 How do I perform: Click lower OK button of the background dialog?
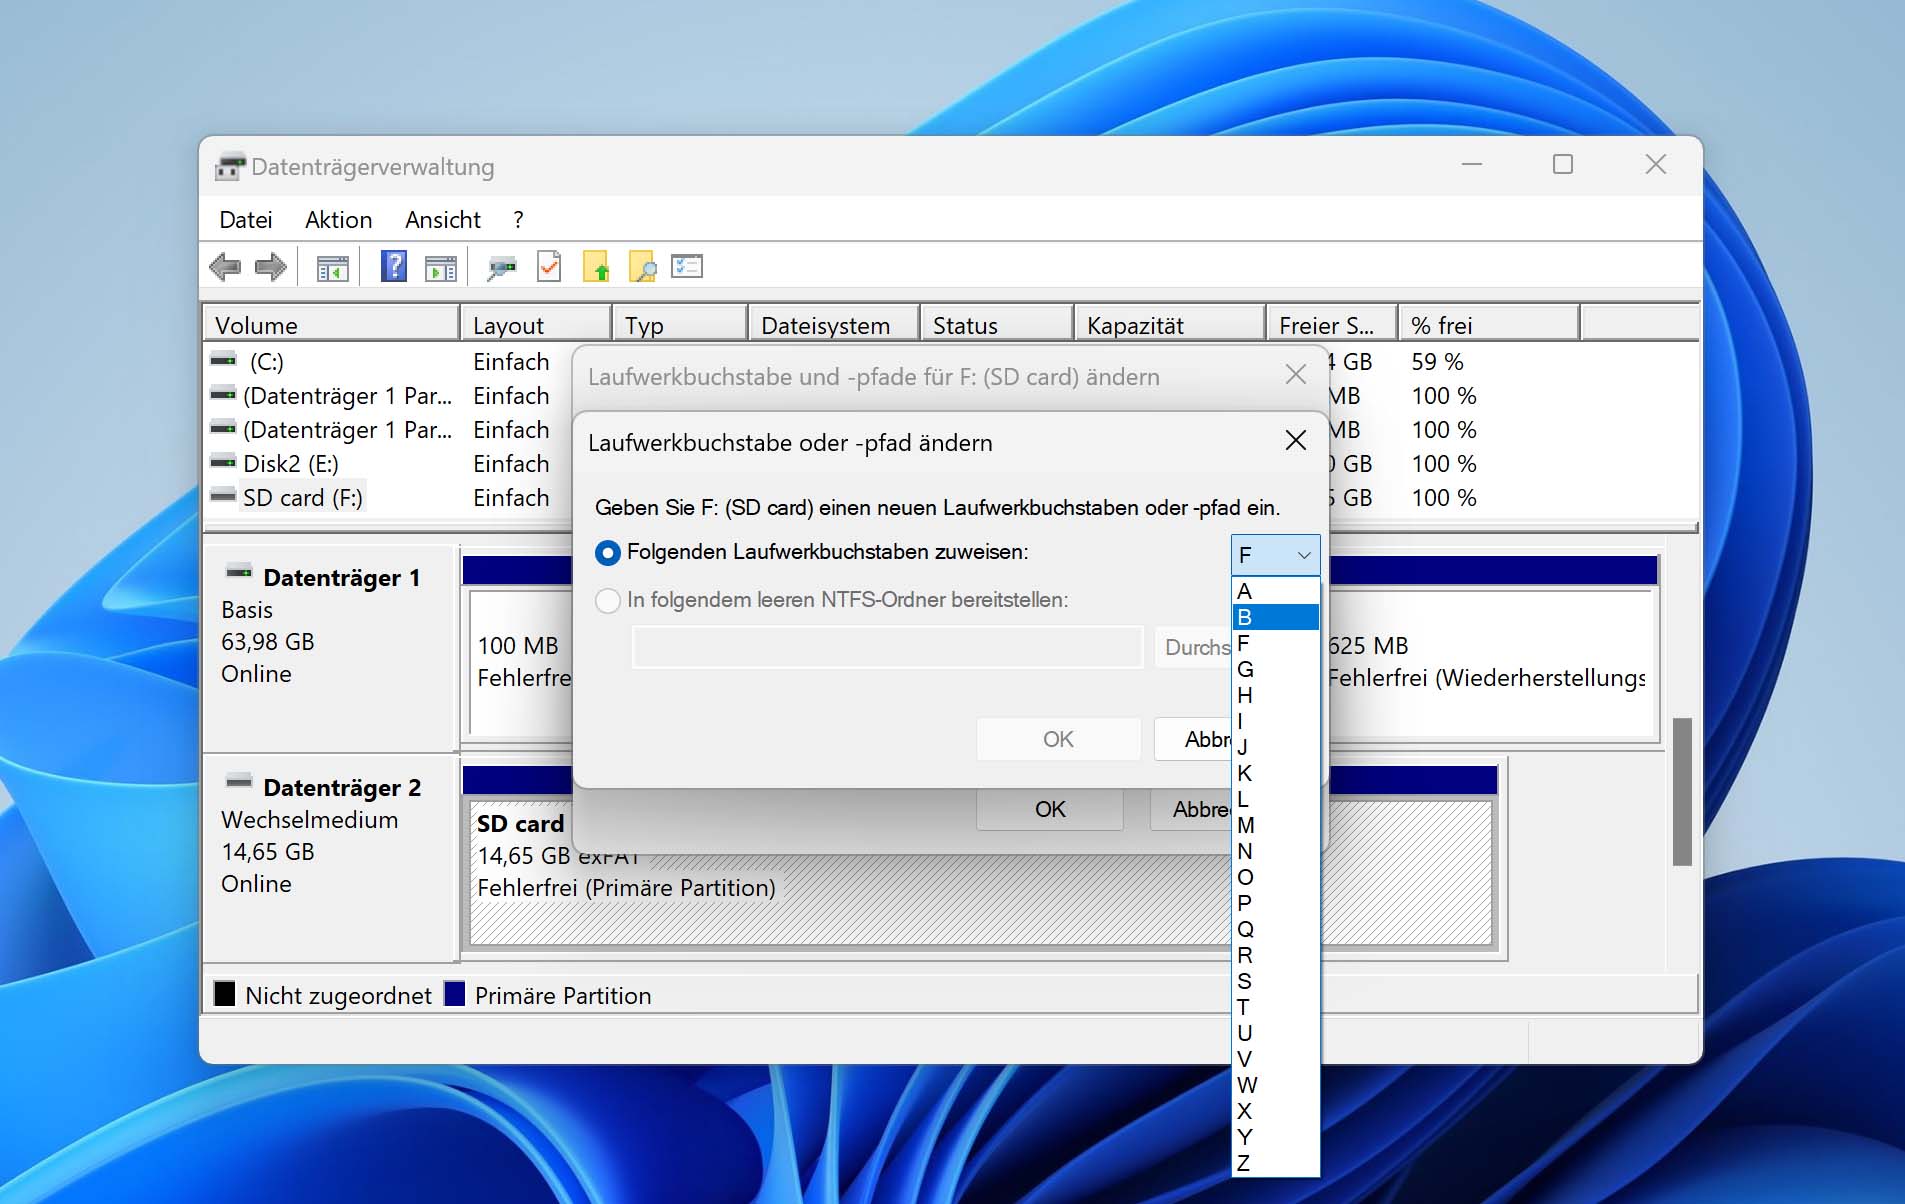click(x=1050, y=809)
